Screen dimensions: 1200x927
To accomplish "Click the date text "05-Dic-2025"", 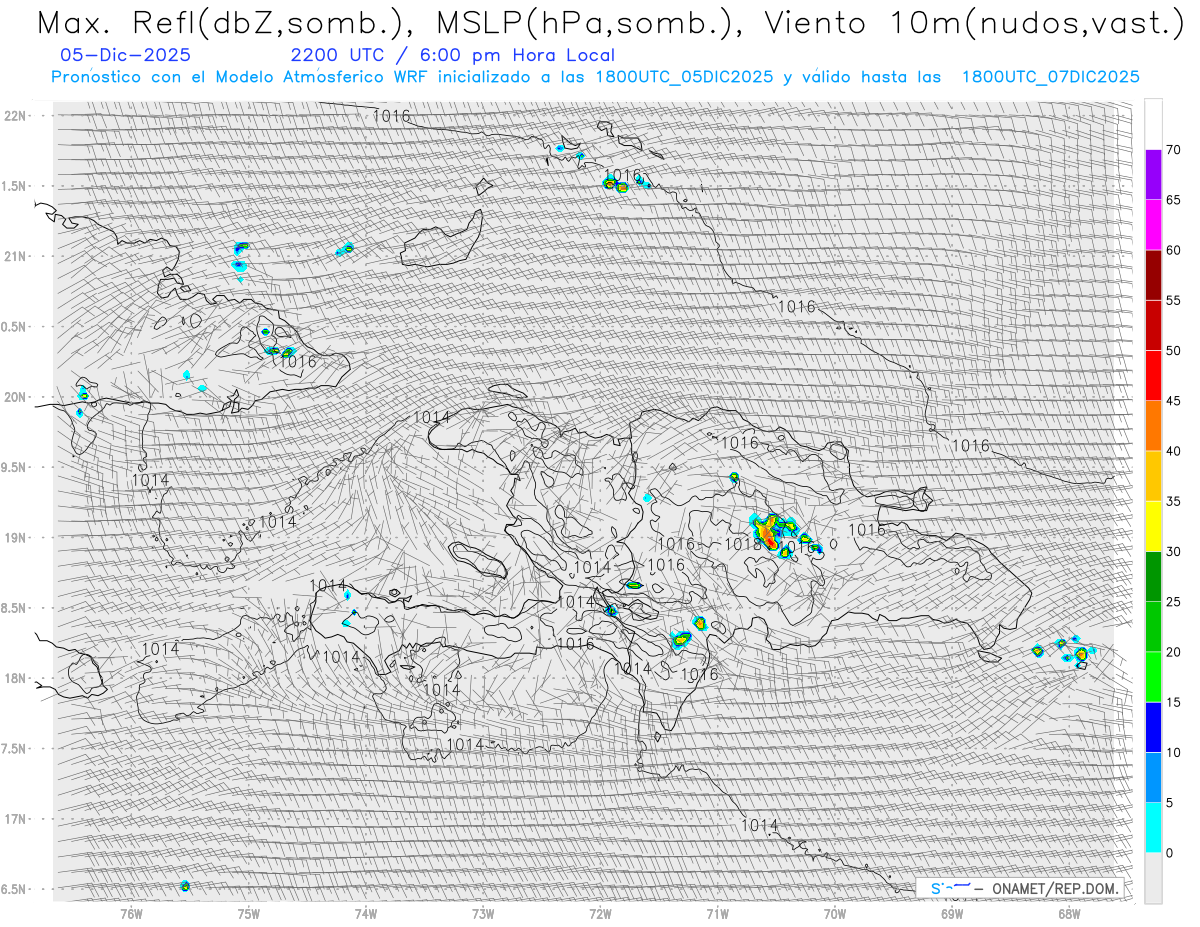I will (125, 56).
